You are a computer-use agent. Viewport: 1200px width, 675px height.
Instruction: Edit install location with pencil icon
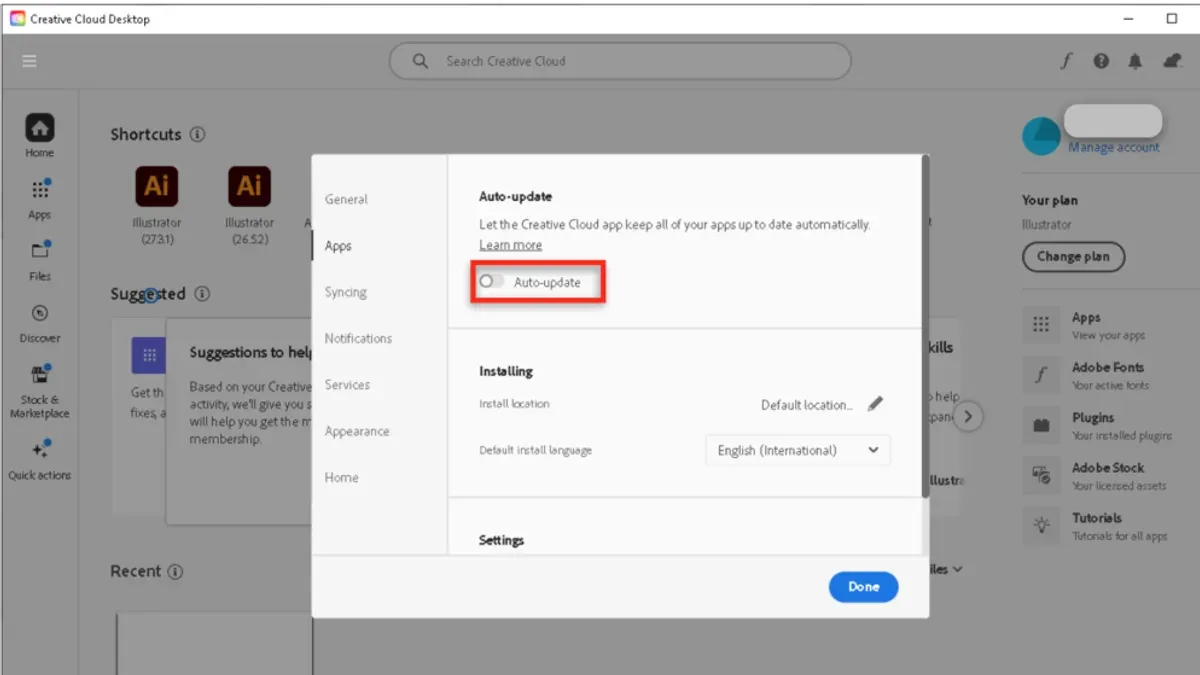point(875,404)
